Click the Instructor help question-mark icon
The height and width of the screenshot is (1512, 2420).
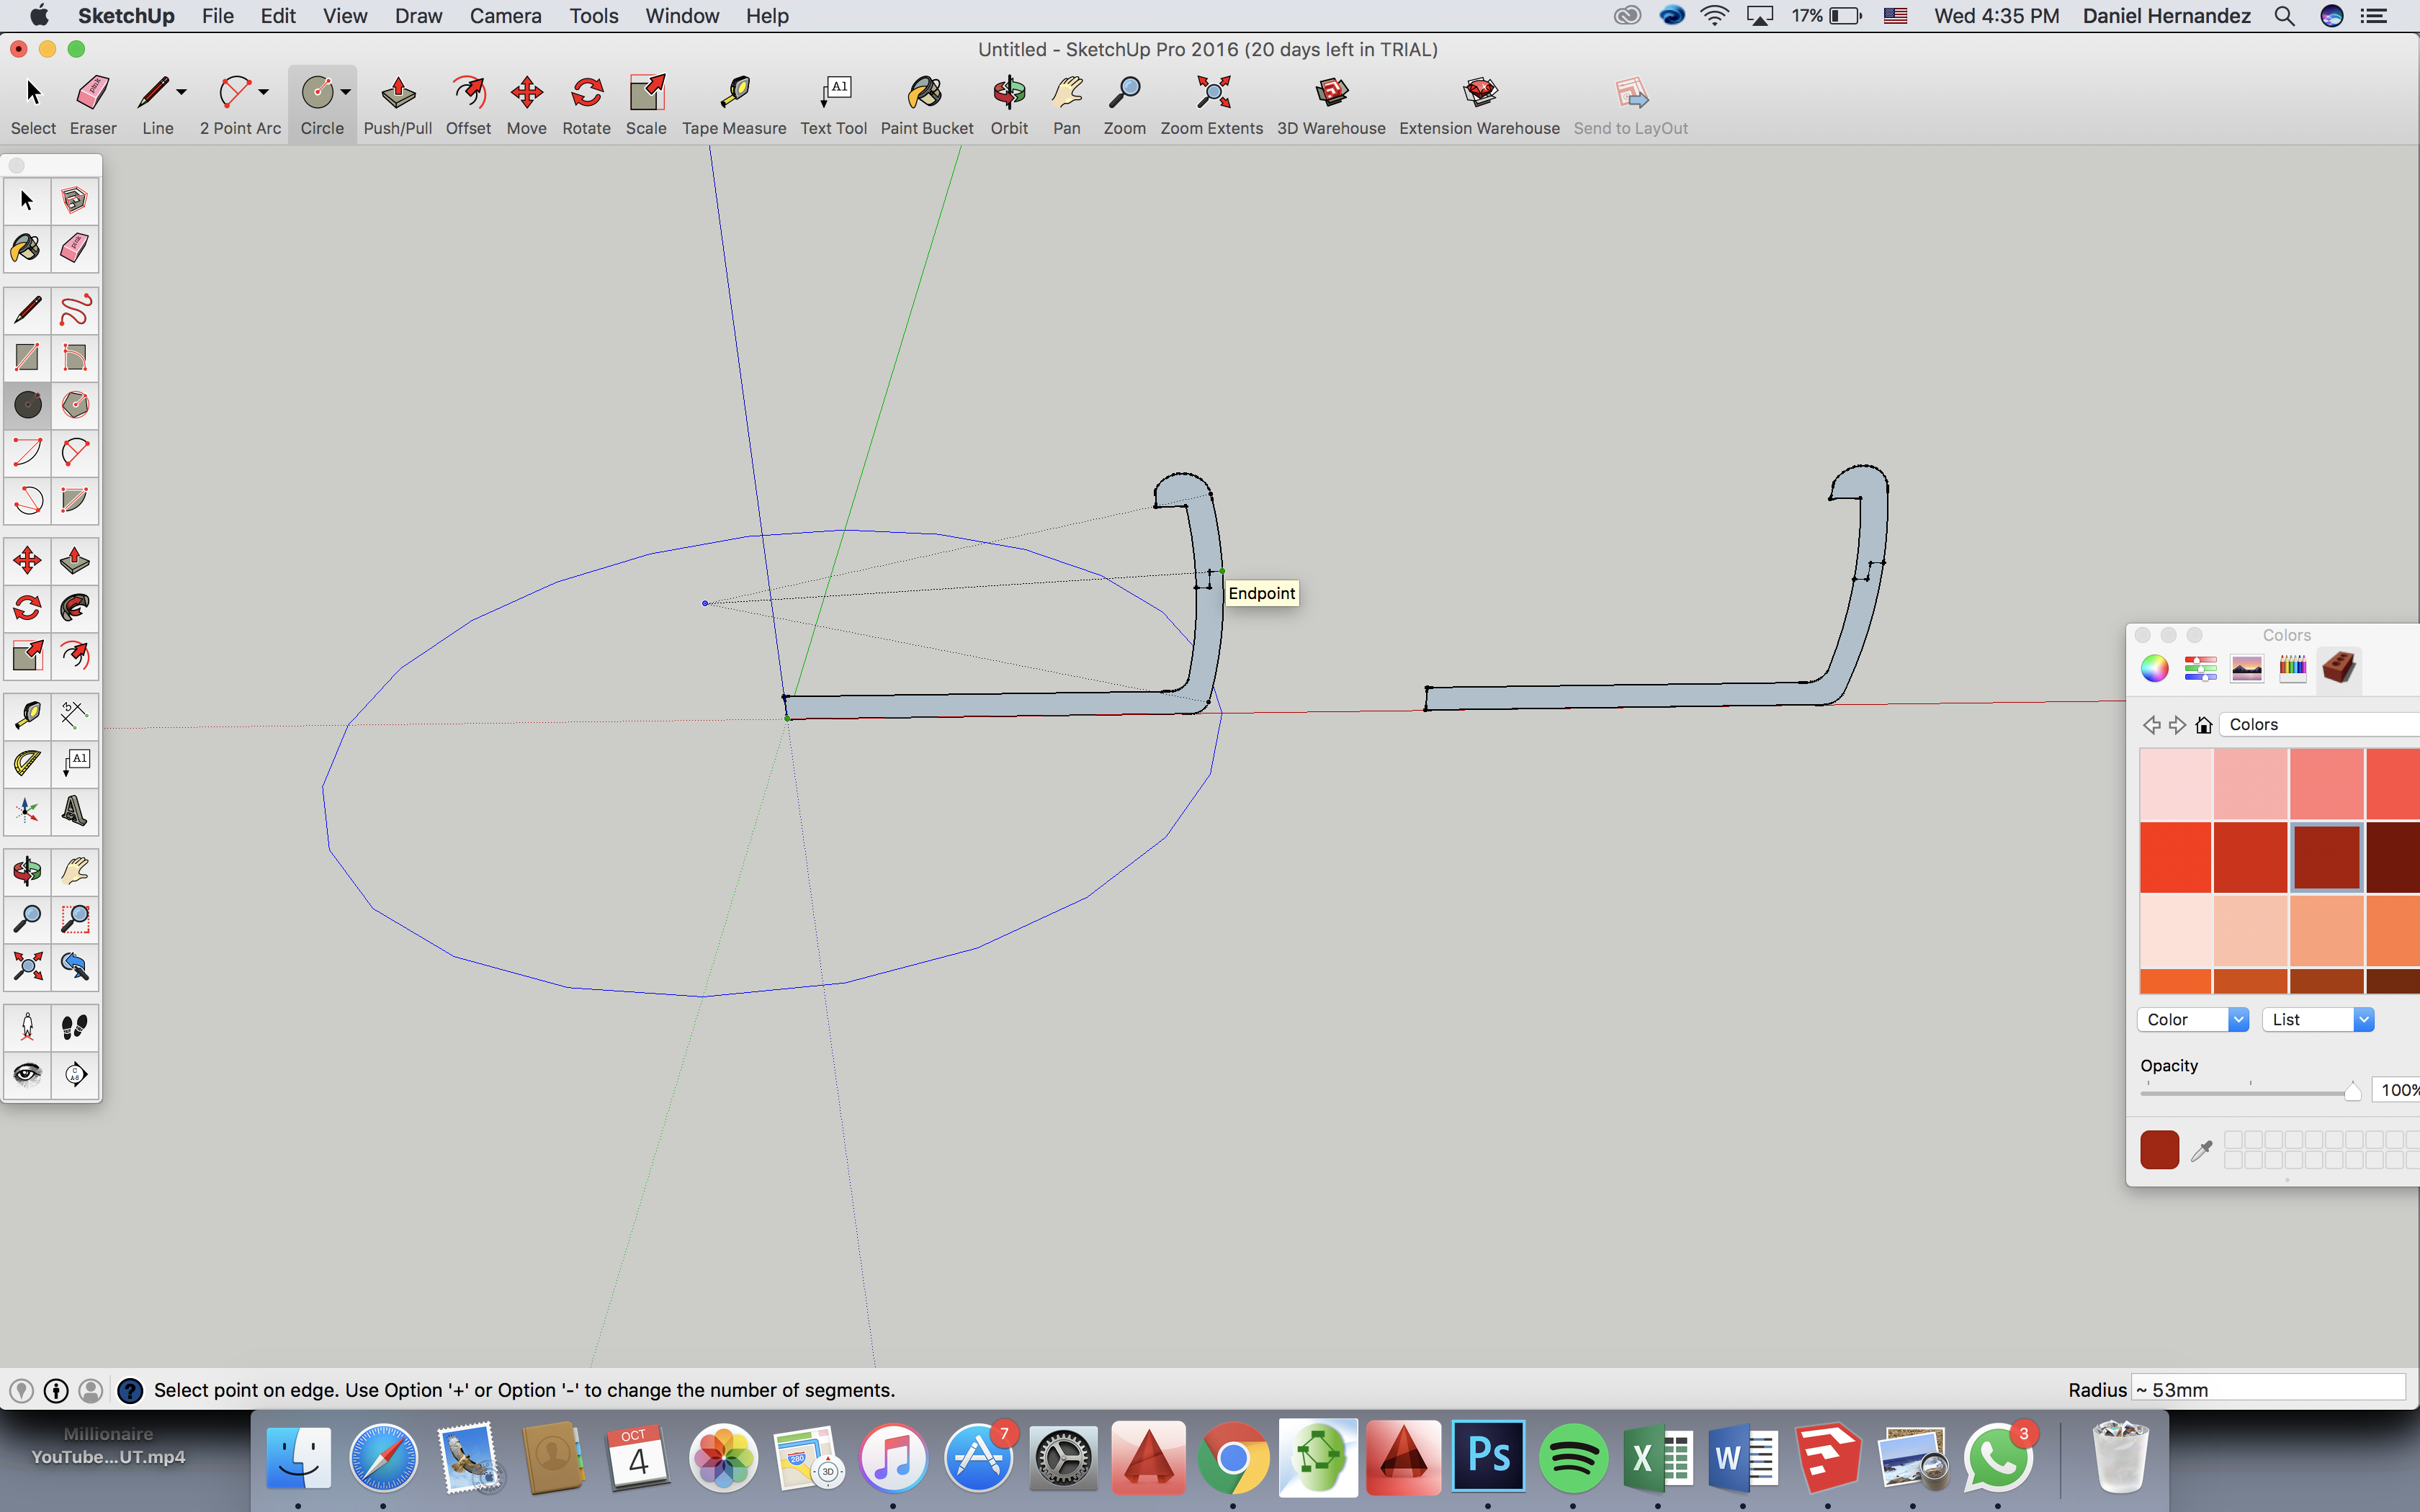click(130, 1390)
